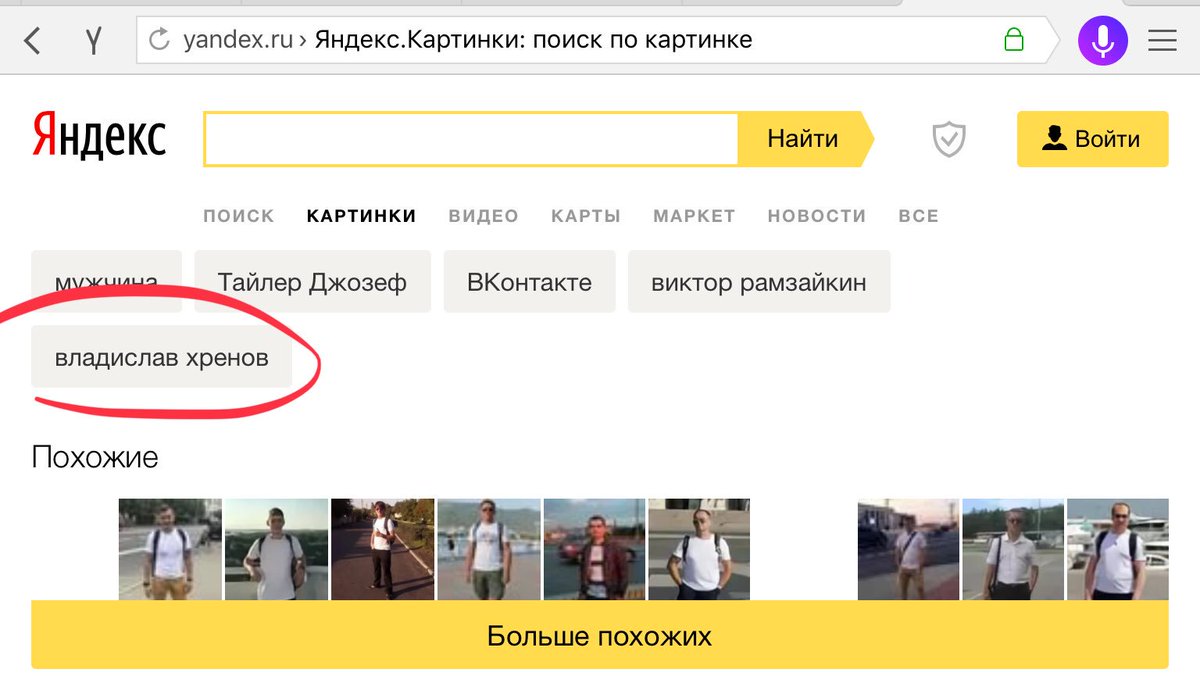Switch to the НОВОСТИ tab
Viewport: 1200px width, 694px height.
(817, 216)
